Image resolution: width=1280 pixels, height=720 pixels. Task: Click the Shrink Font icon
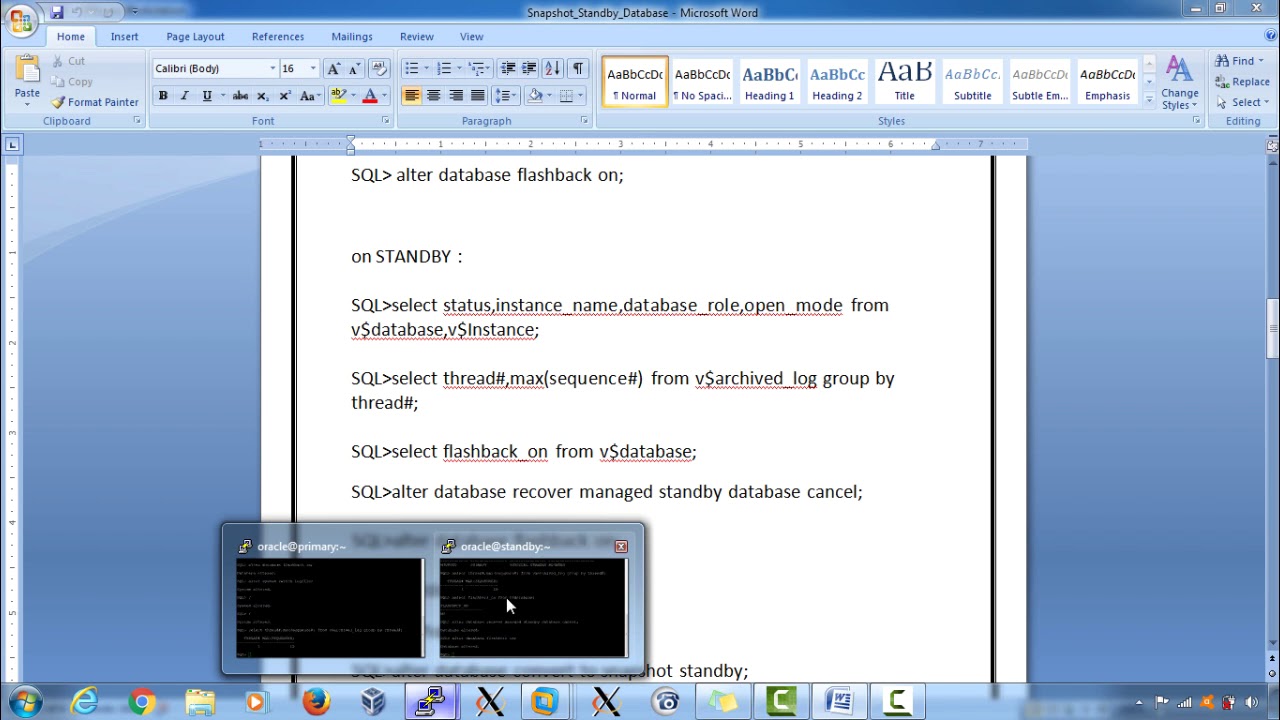355,68
